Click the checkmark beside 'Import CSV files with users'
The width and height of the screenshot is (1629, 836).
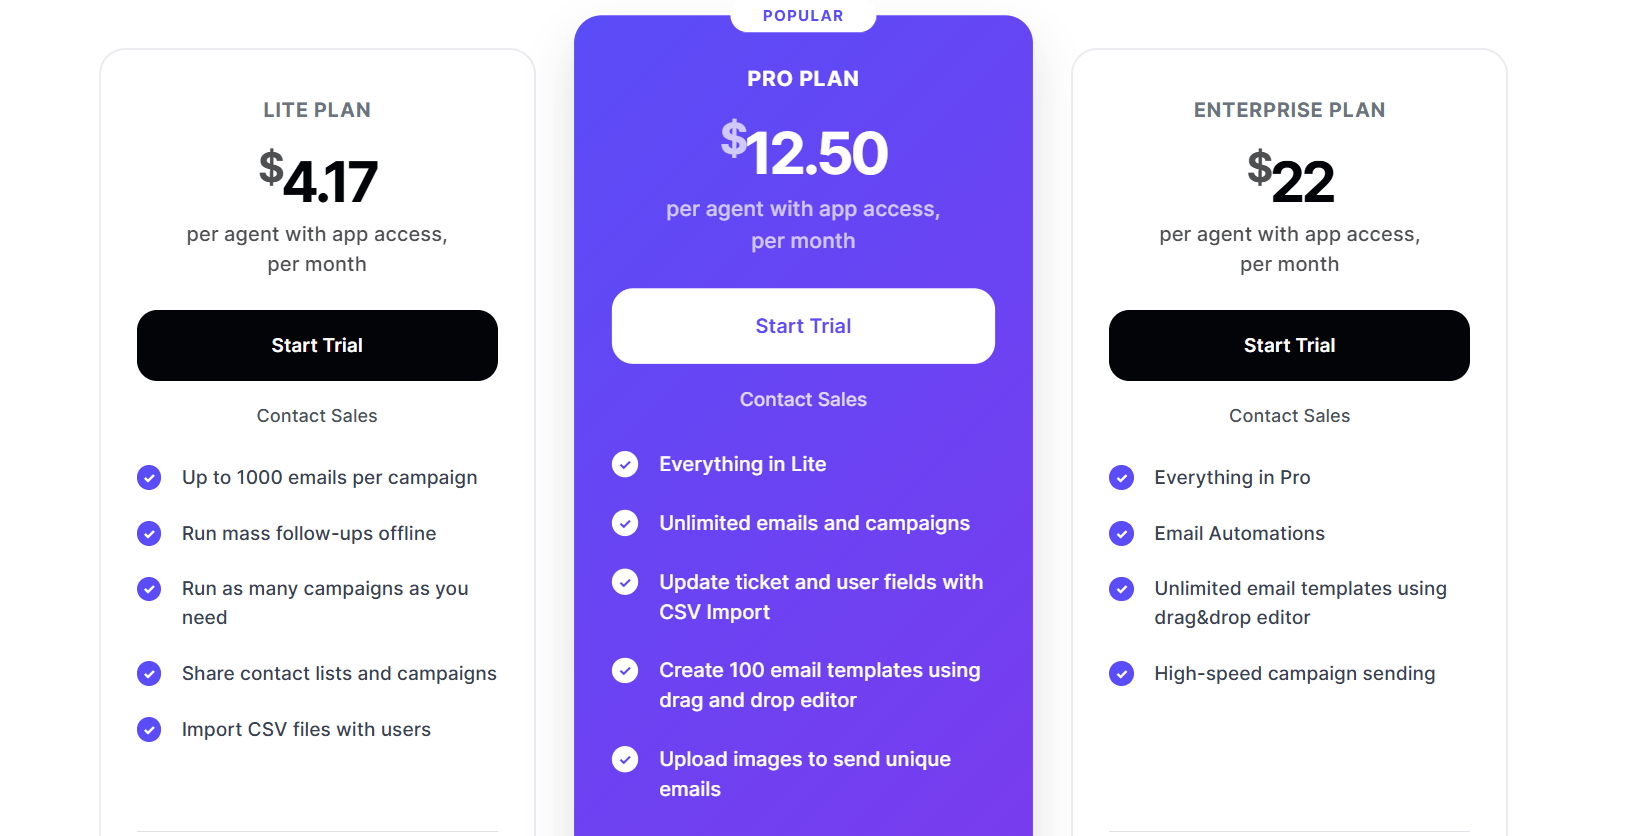point(149,729)
